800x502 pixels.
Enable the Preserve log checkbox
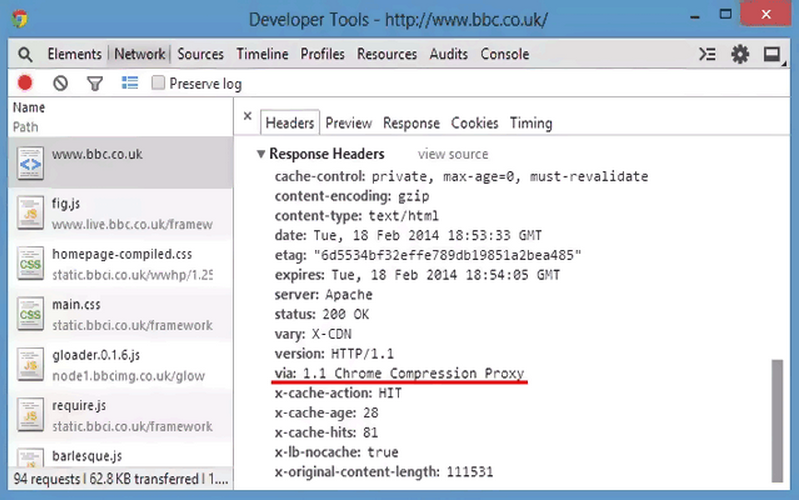(158, 83)
